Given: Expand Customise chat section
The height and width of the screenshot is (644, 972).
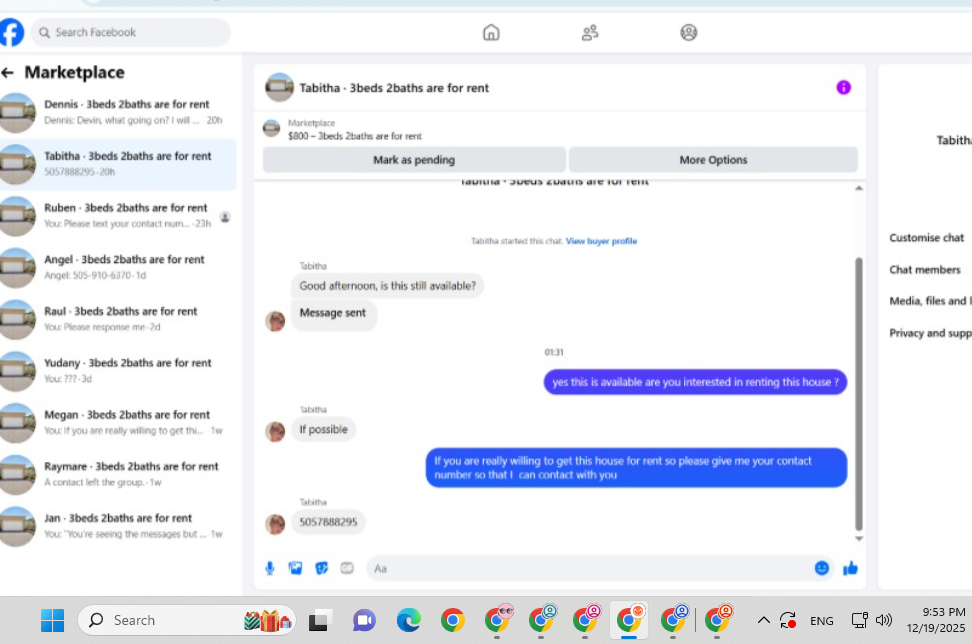Looking at the screenshot, I should 927,238.
